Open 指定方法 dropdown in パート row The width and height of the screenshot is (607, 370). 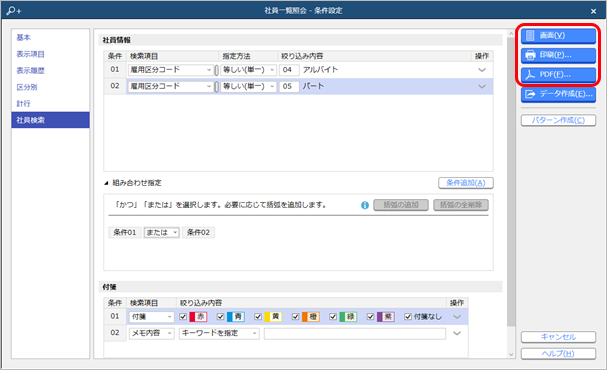tap(248, 86)
